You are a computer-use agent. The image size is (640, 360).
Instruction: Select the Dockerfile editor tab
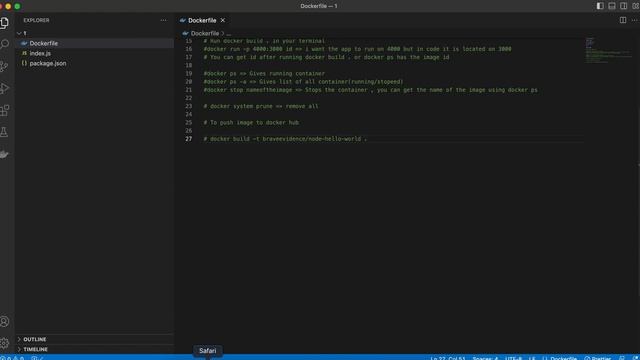click(x=202, y=20)
